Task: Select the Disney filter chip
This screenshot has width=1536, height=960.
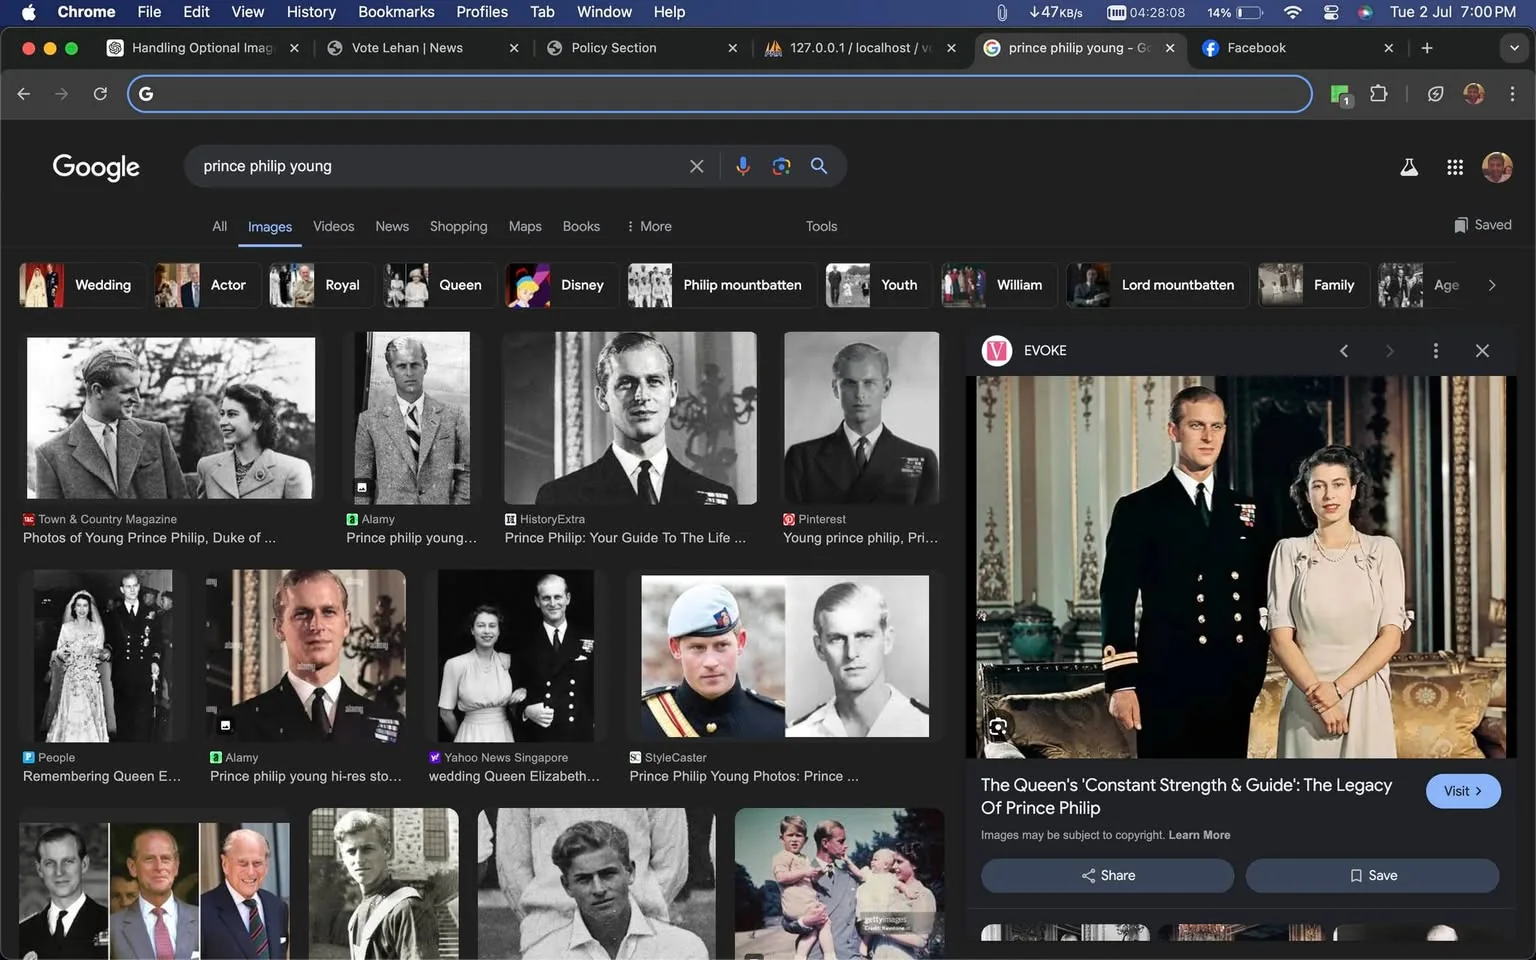Action: tap(560, 285)
